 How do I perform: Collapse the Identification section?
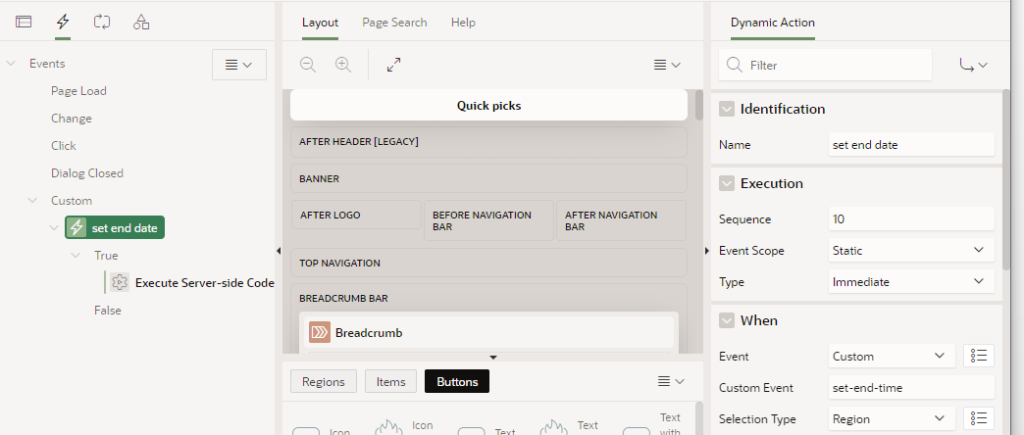pyautogui.click(x=727, y=109)
